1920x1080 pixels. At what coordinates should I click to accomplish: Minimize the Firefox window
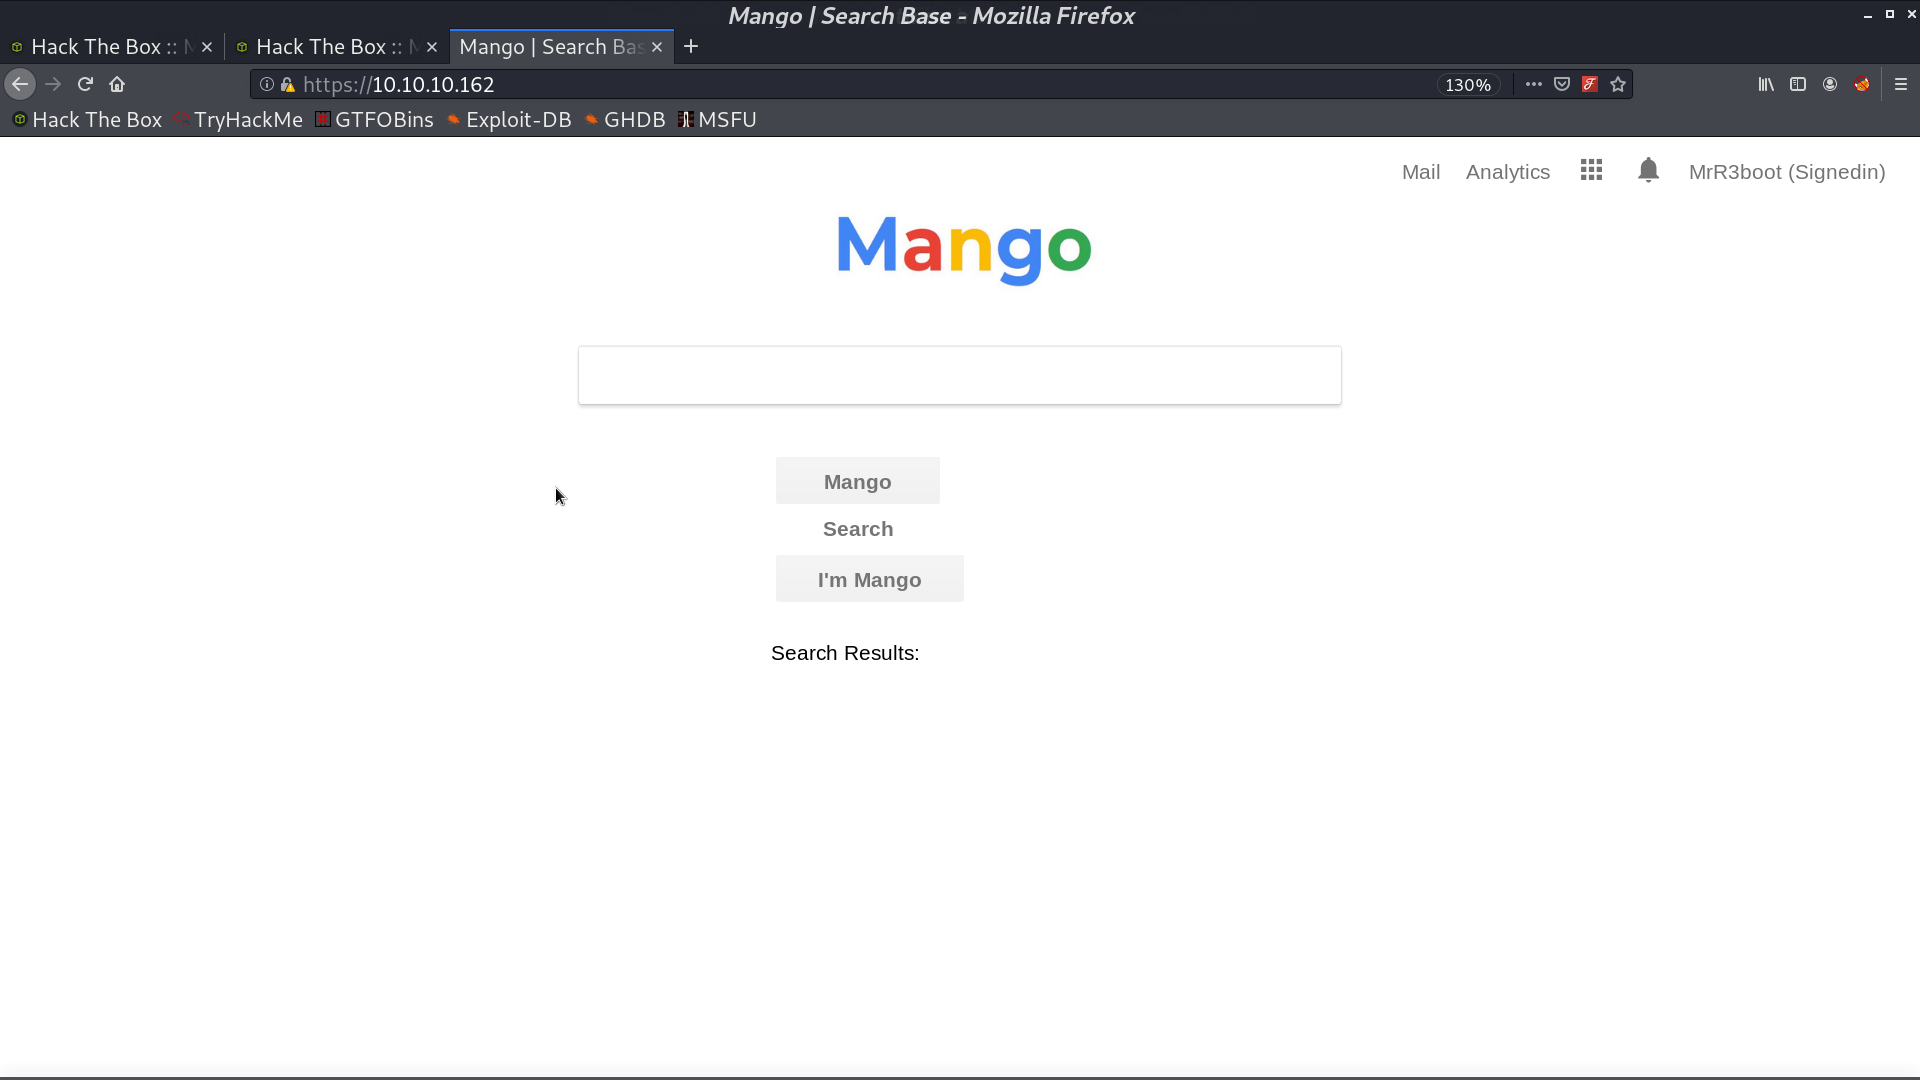tap(1867, 15)
